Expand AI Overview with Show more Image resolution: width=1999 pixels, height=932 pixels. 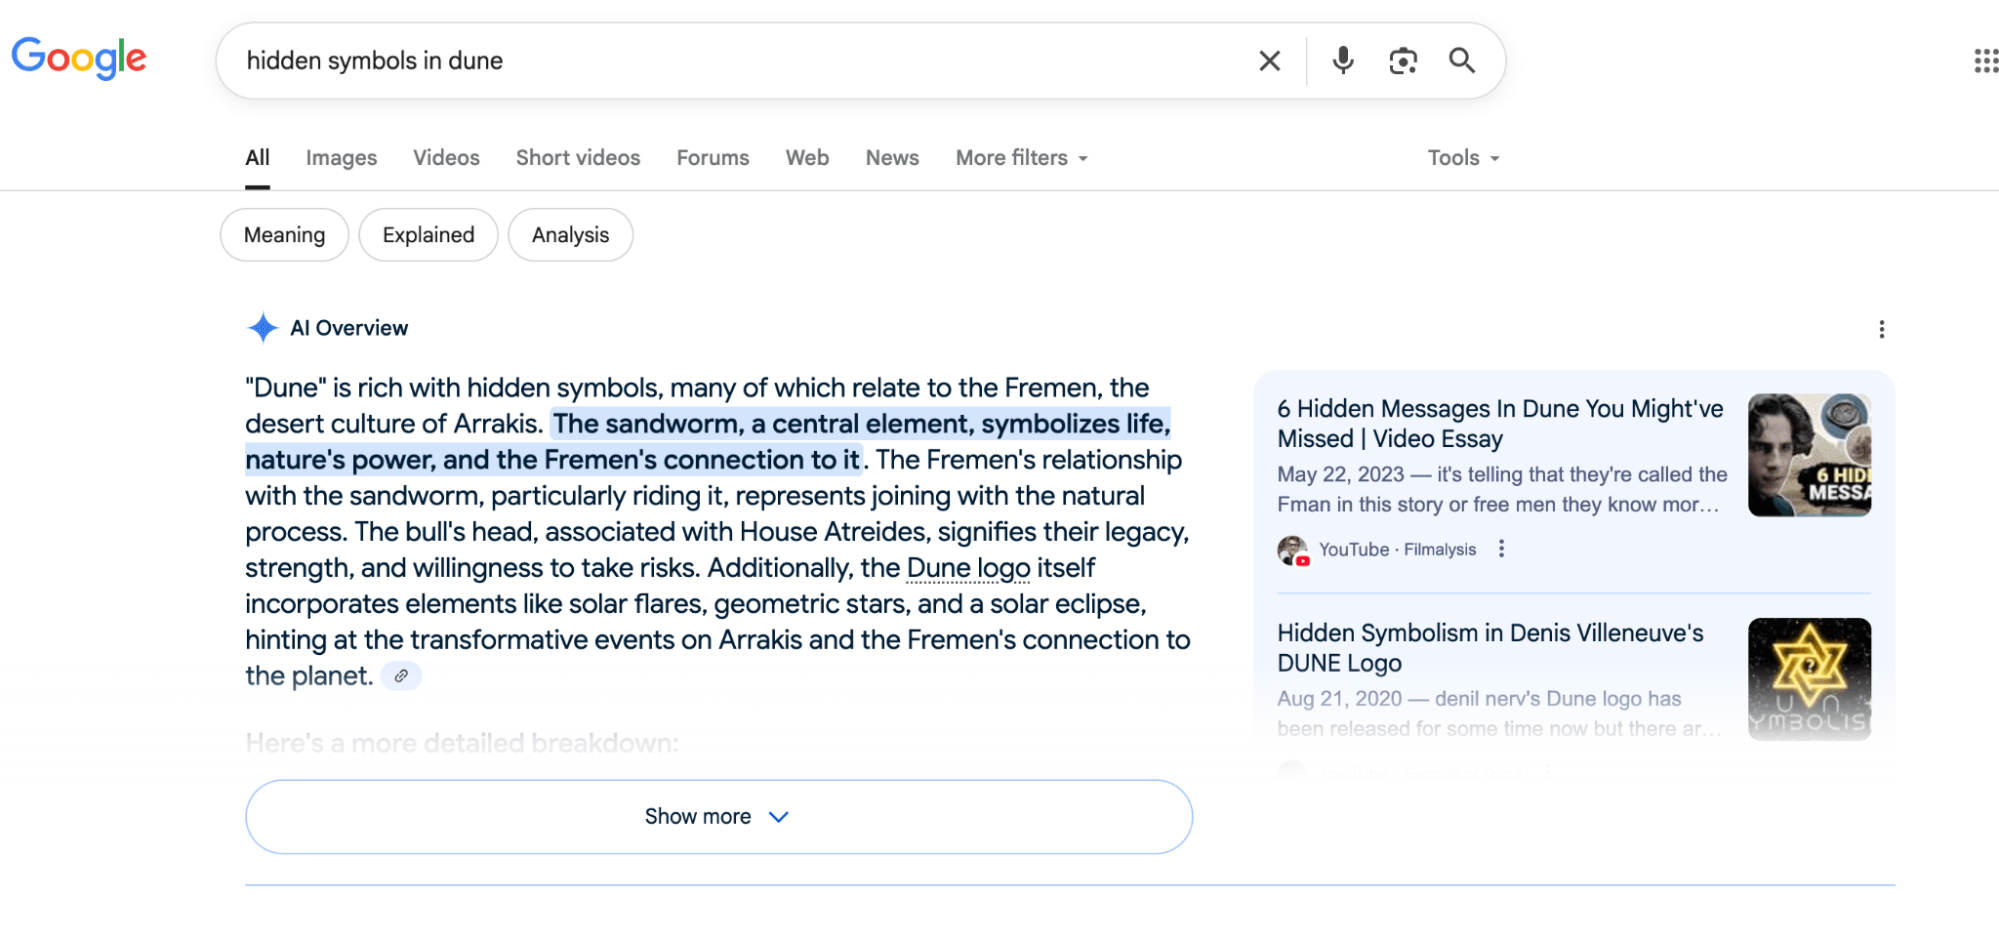pyautogui.click(x=718, y=816)
